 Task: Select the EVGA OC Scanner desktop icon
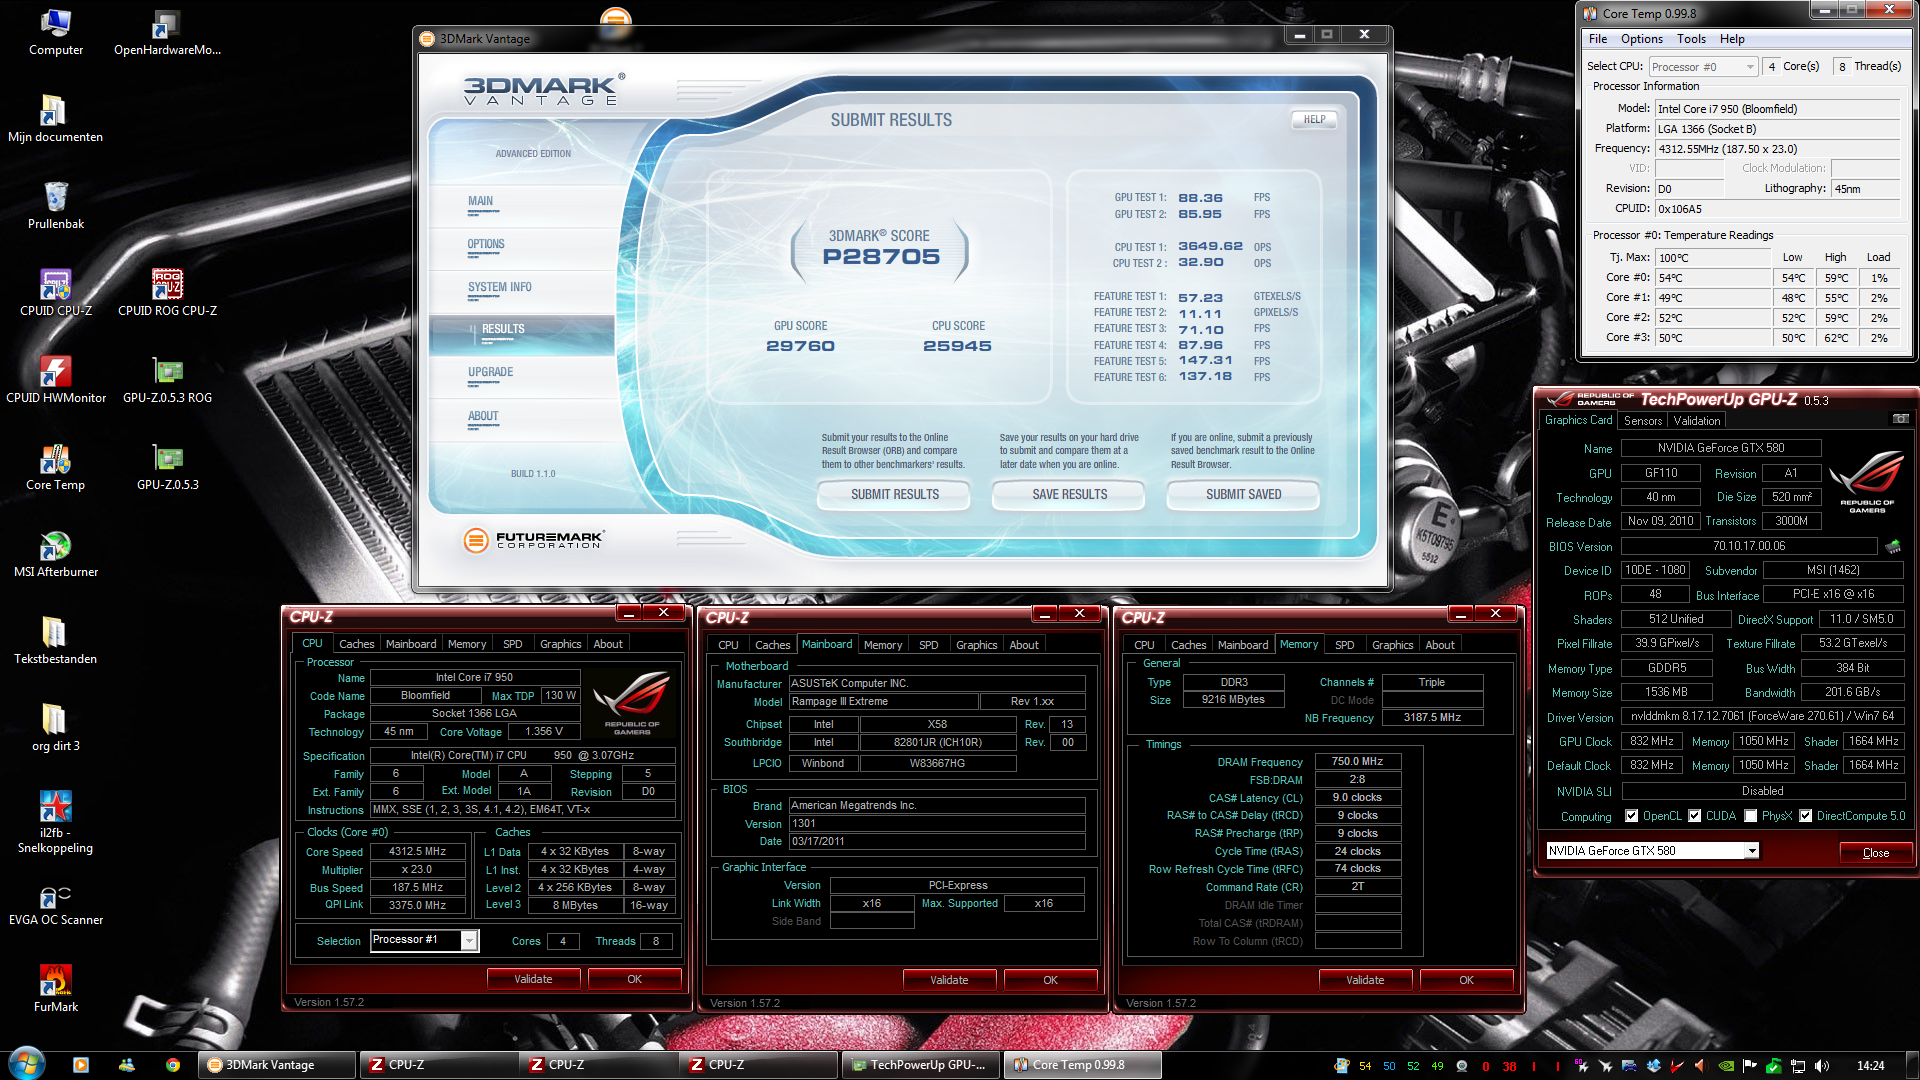[55, 902]
